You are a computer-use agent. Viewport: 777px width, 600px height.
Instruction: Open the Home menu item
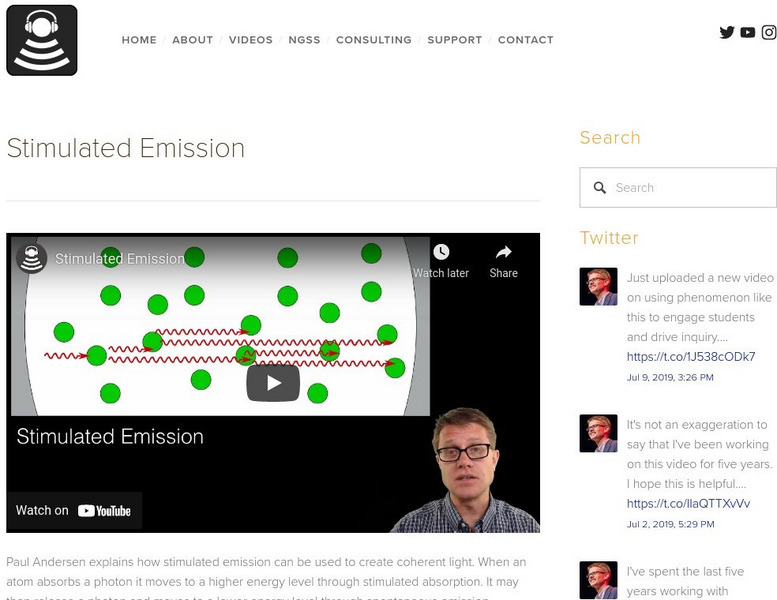pos(139,40)
